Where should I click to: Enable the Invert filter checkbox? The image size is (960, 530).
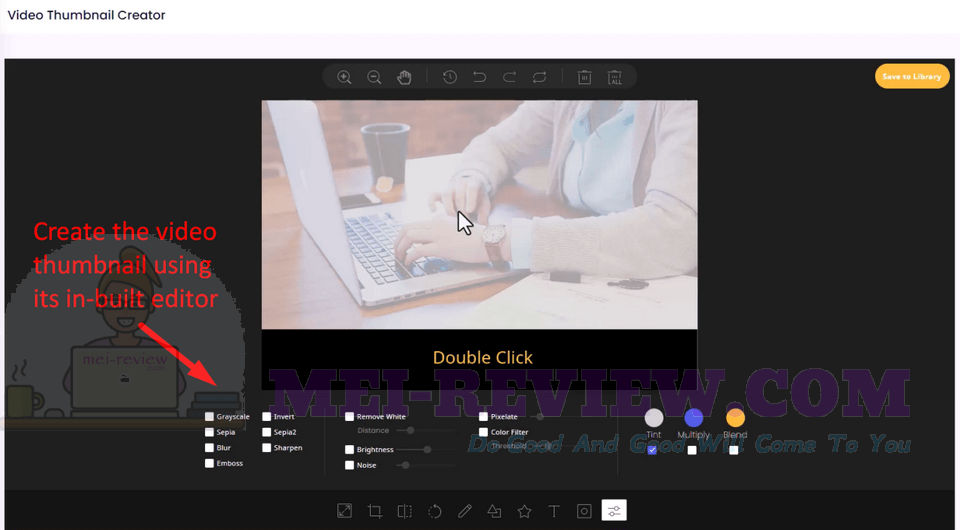pyautogui.click(x=267, y=417)
